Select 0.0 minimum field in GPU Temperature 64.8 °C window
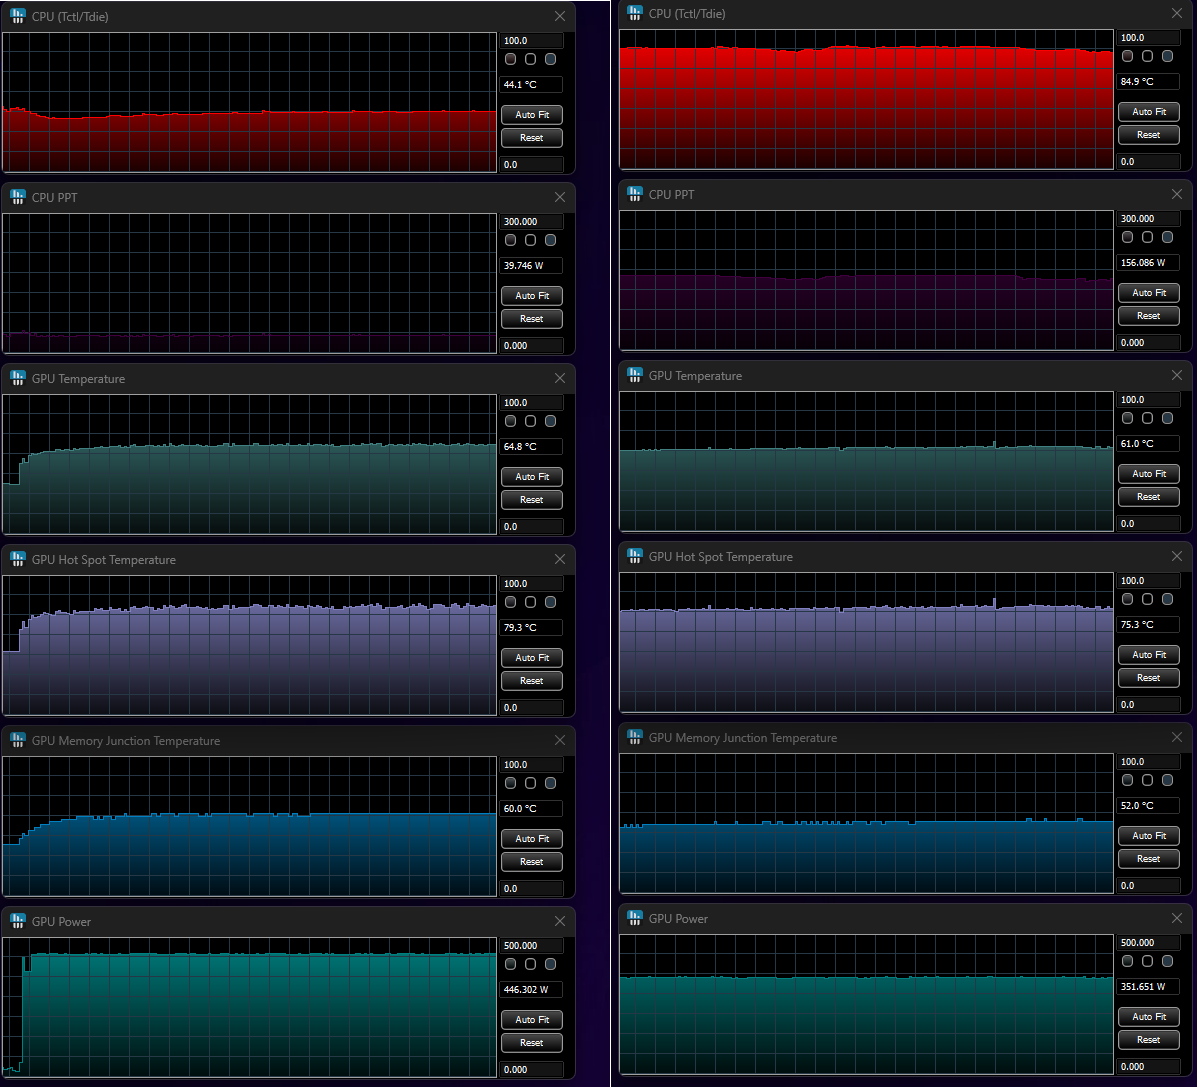Screen dimensions: 1197x1087 (x=531, y=526)
